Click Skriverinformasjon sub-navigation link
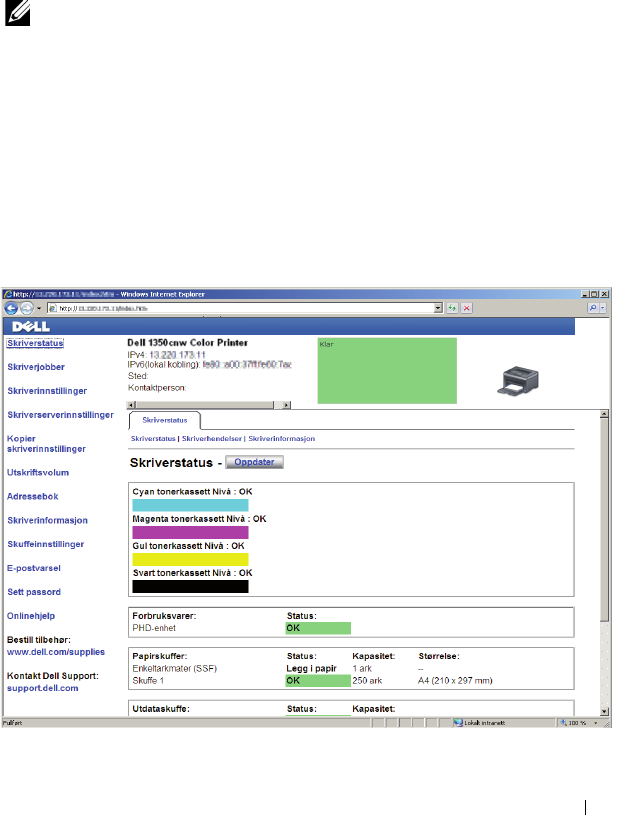Screen dimensions: 642x815 coord(281,439)
